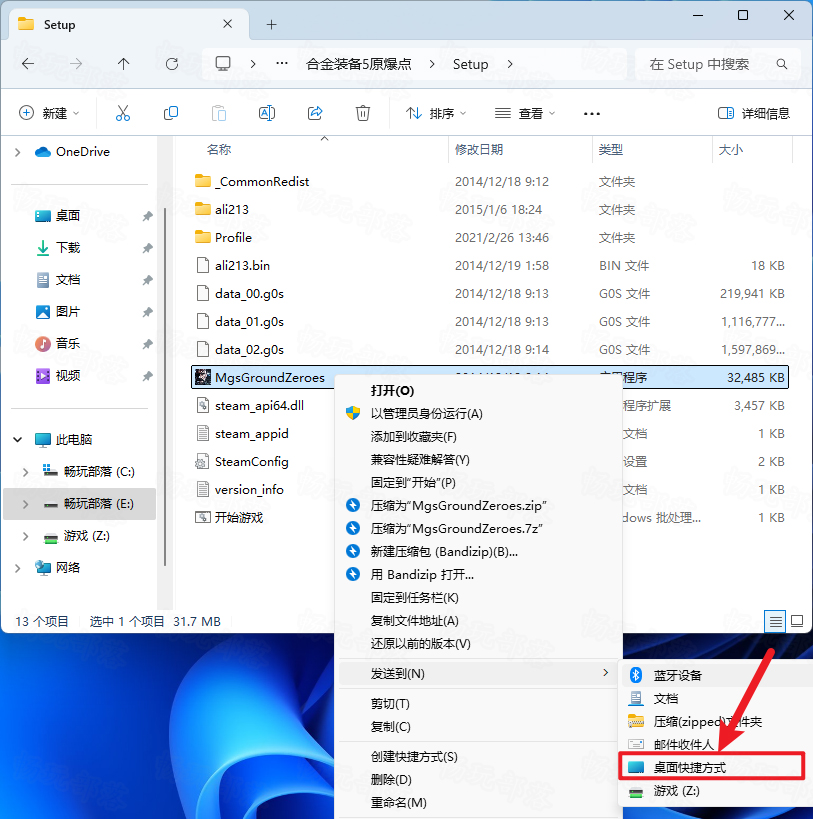Click the Copy icon in toolbar
Image resolution: width=813 pixels, height=819 pixels.
(171, 113)
